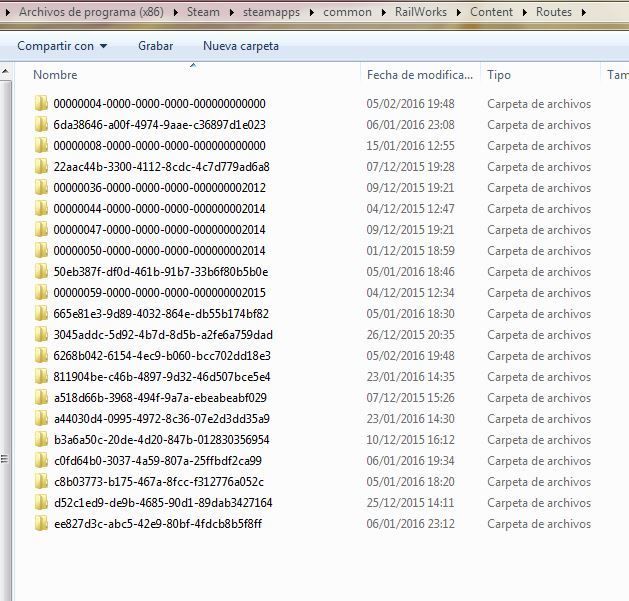The height and width of the screenshot is (601, 629).
Task: Click folder icon of 811904be-c46b-4897-9d32-46d507bce5e4
Action: coord(41,376)
